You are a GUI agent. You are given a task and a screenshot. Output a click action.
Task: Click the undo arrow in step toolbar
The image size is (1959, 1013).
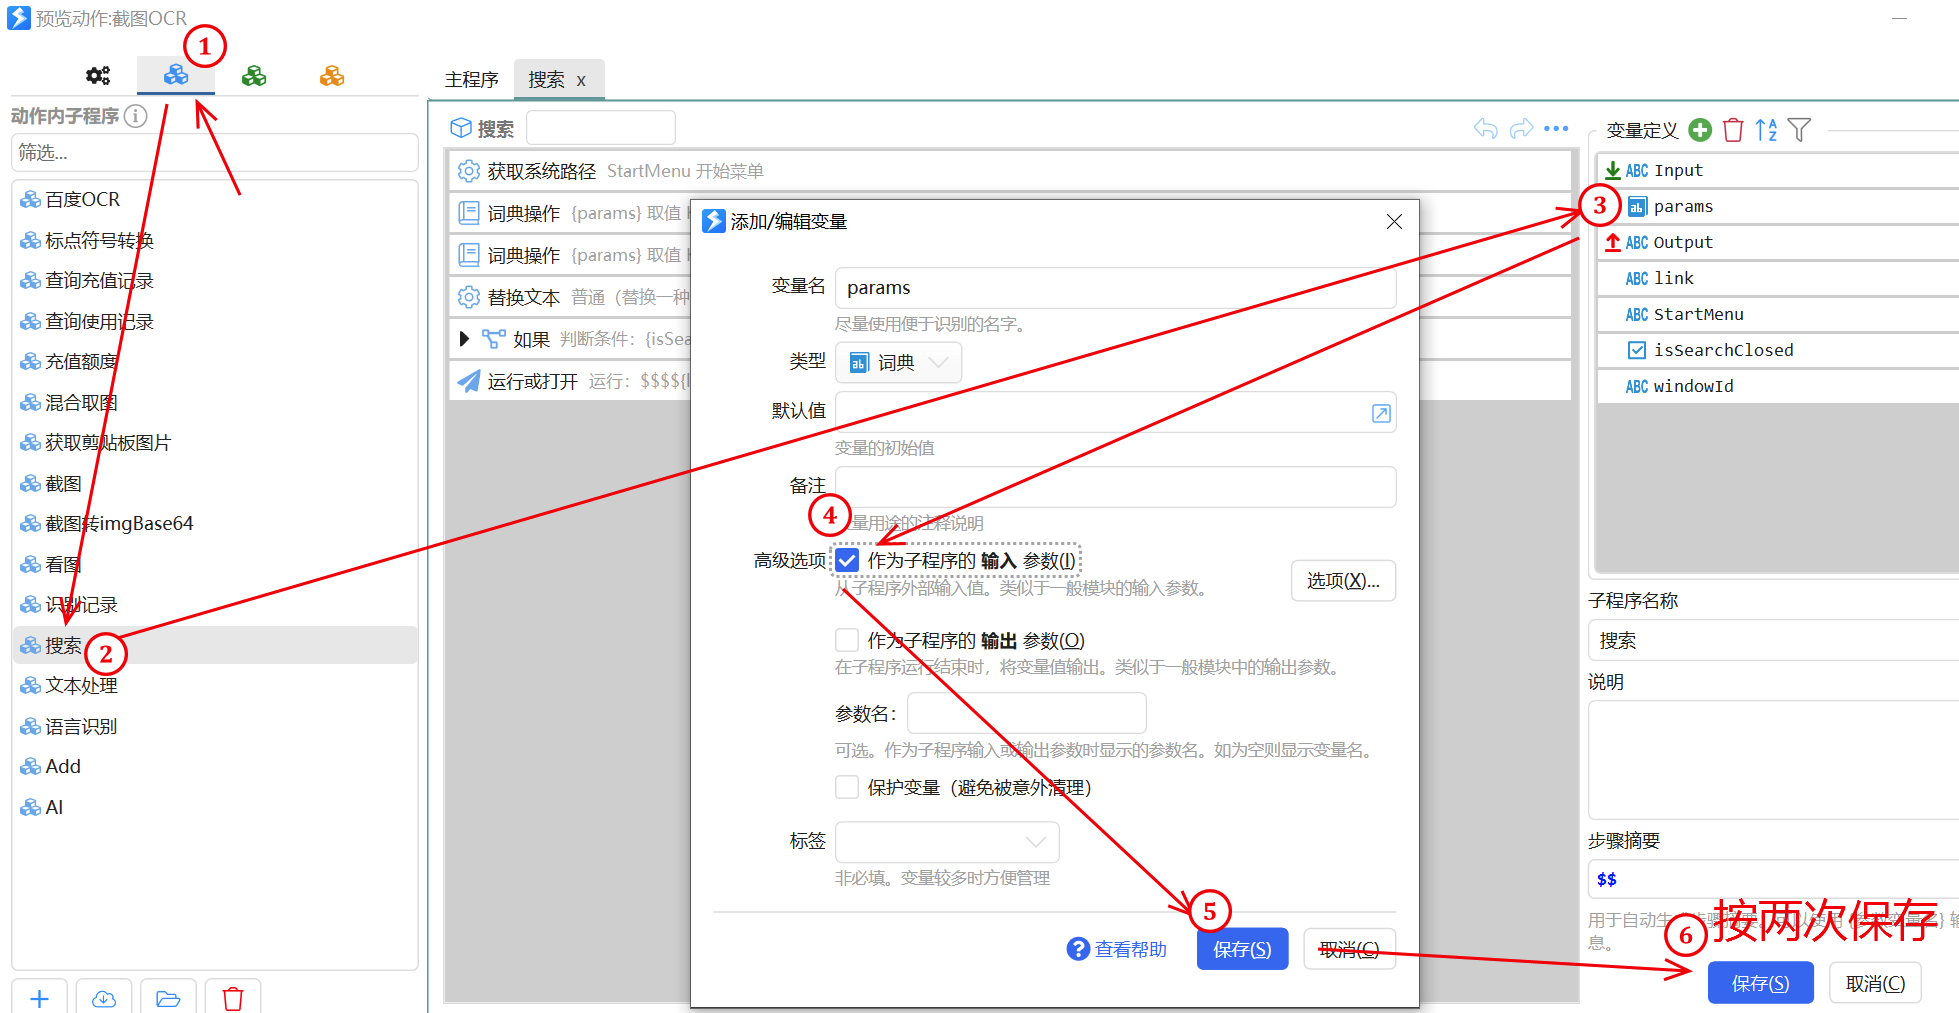point(1486,128)
